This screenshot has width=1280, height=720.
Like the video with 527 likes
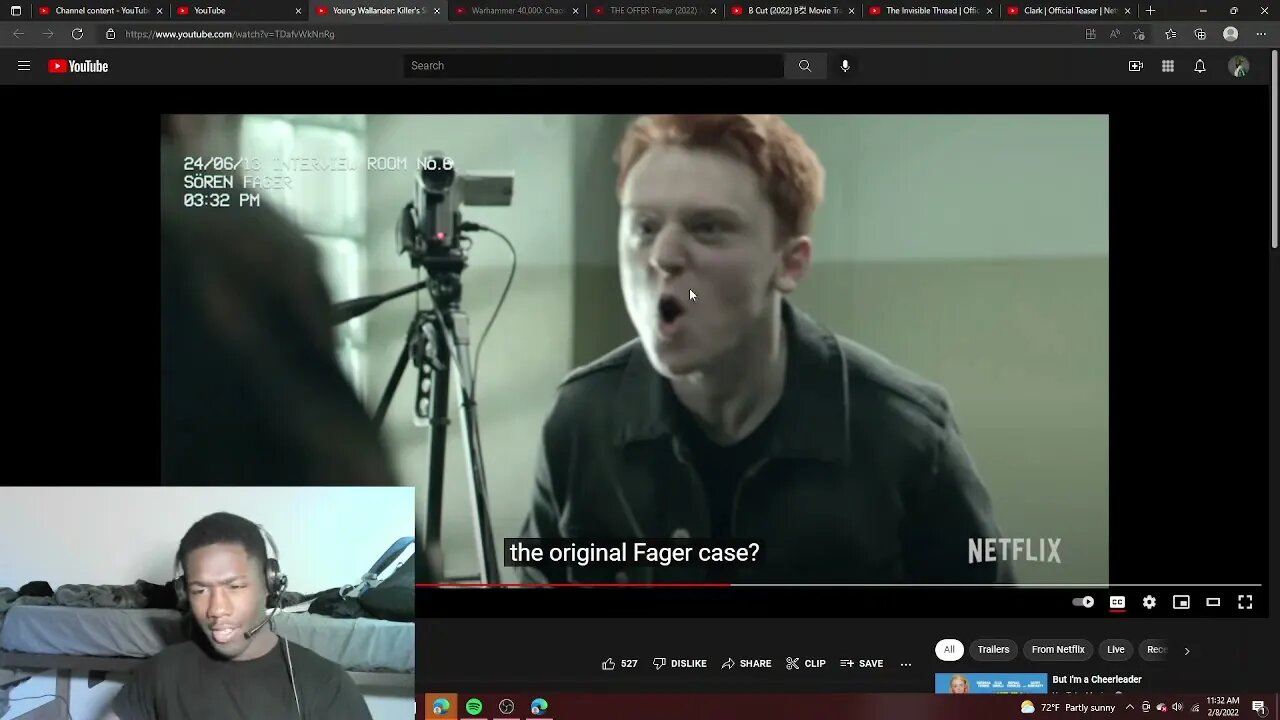click(619, 664)
